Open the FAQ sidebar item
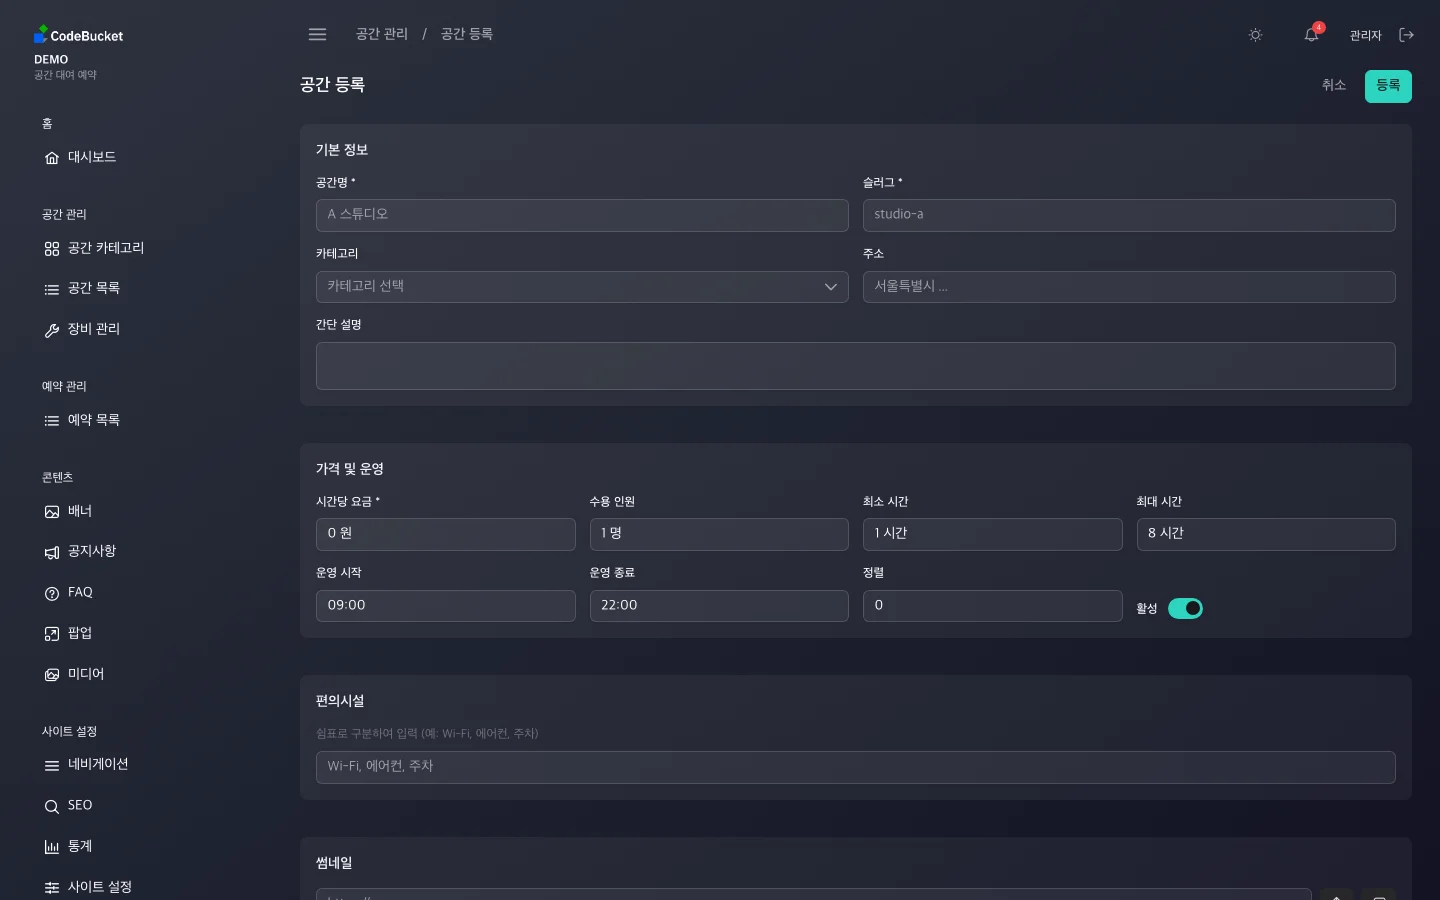The height and width of the screenshot is (900, 1440). [80, 593]
